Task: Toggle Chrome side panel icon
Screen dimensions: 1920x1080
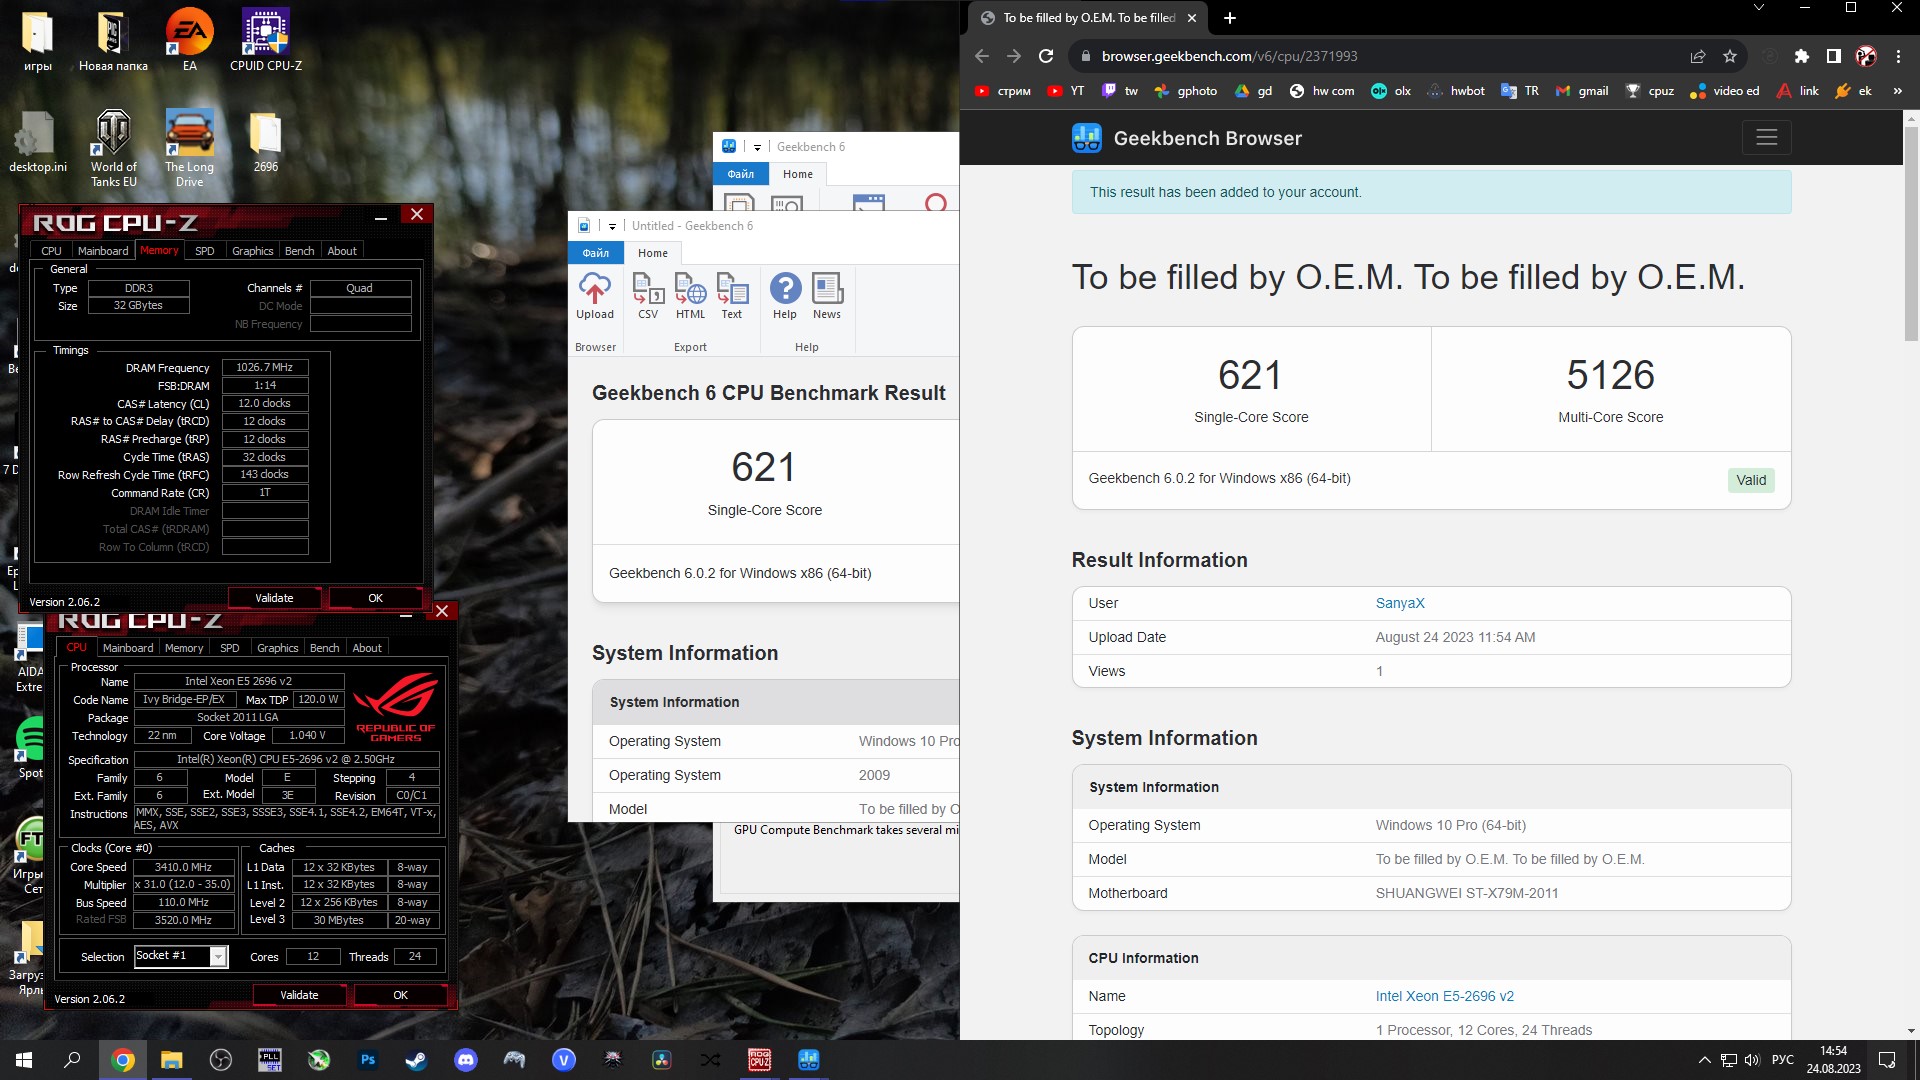Action: pos(1834,56)
